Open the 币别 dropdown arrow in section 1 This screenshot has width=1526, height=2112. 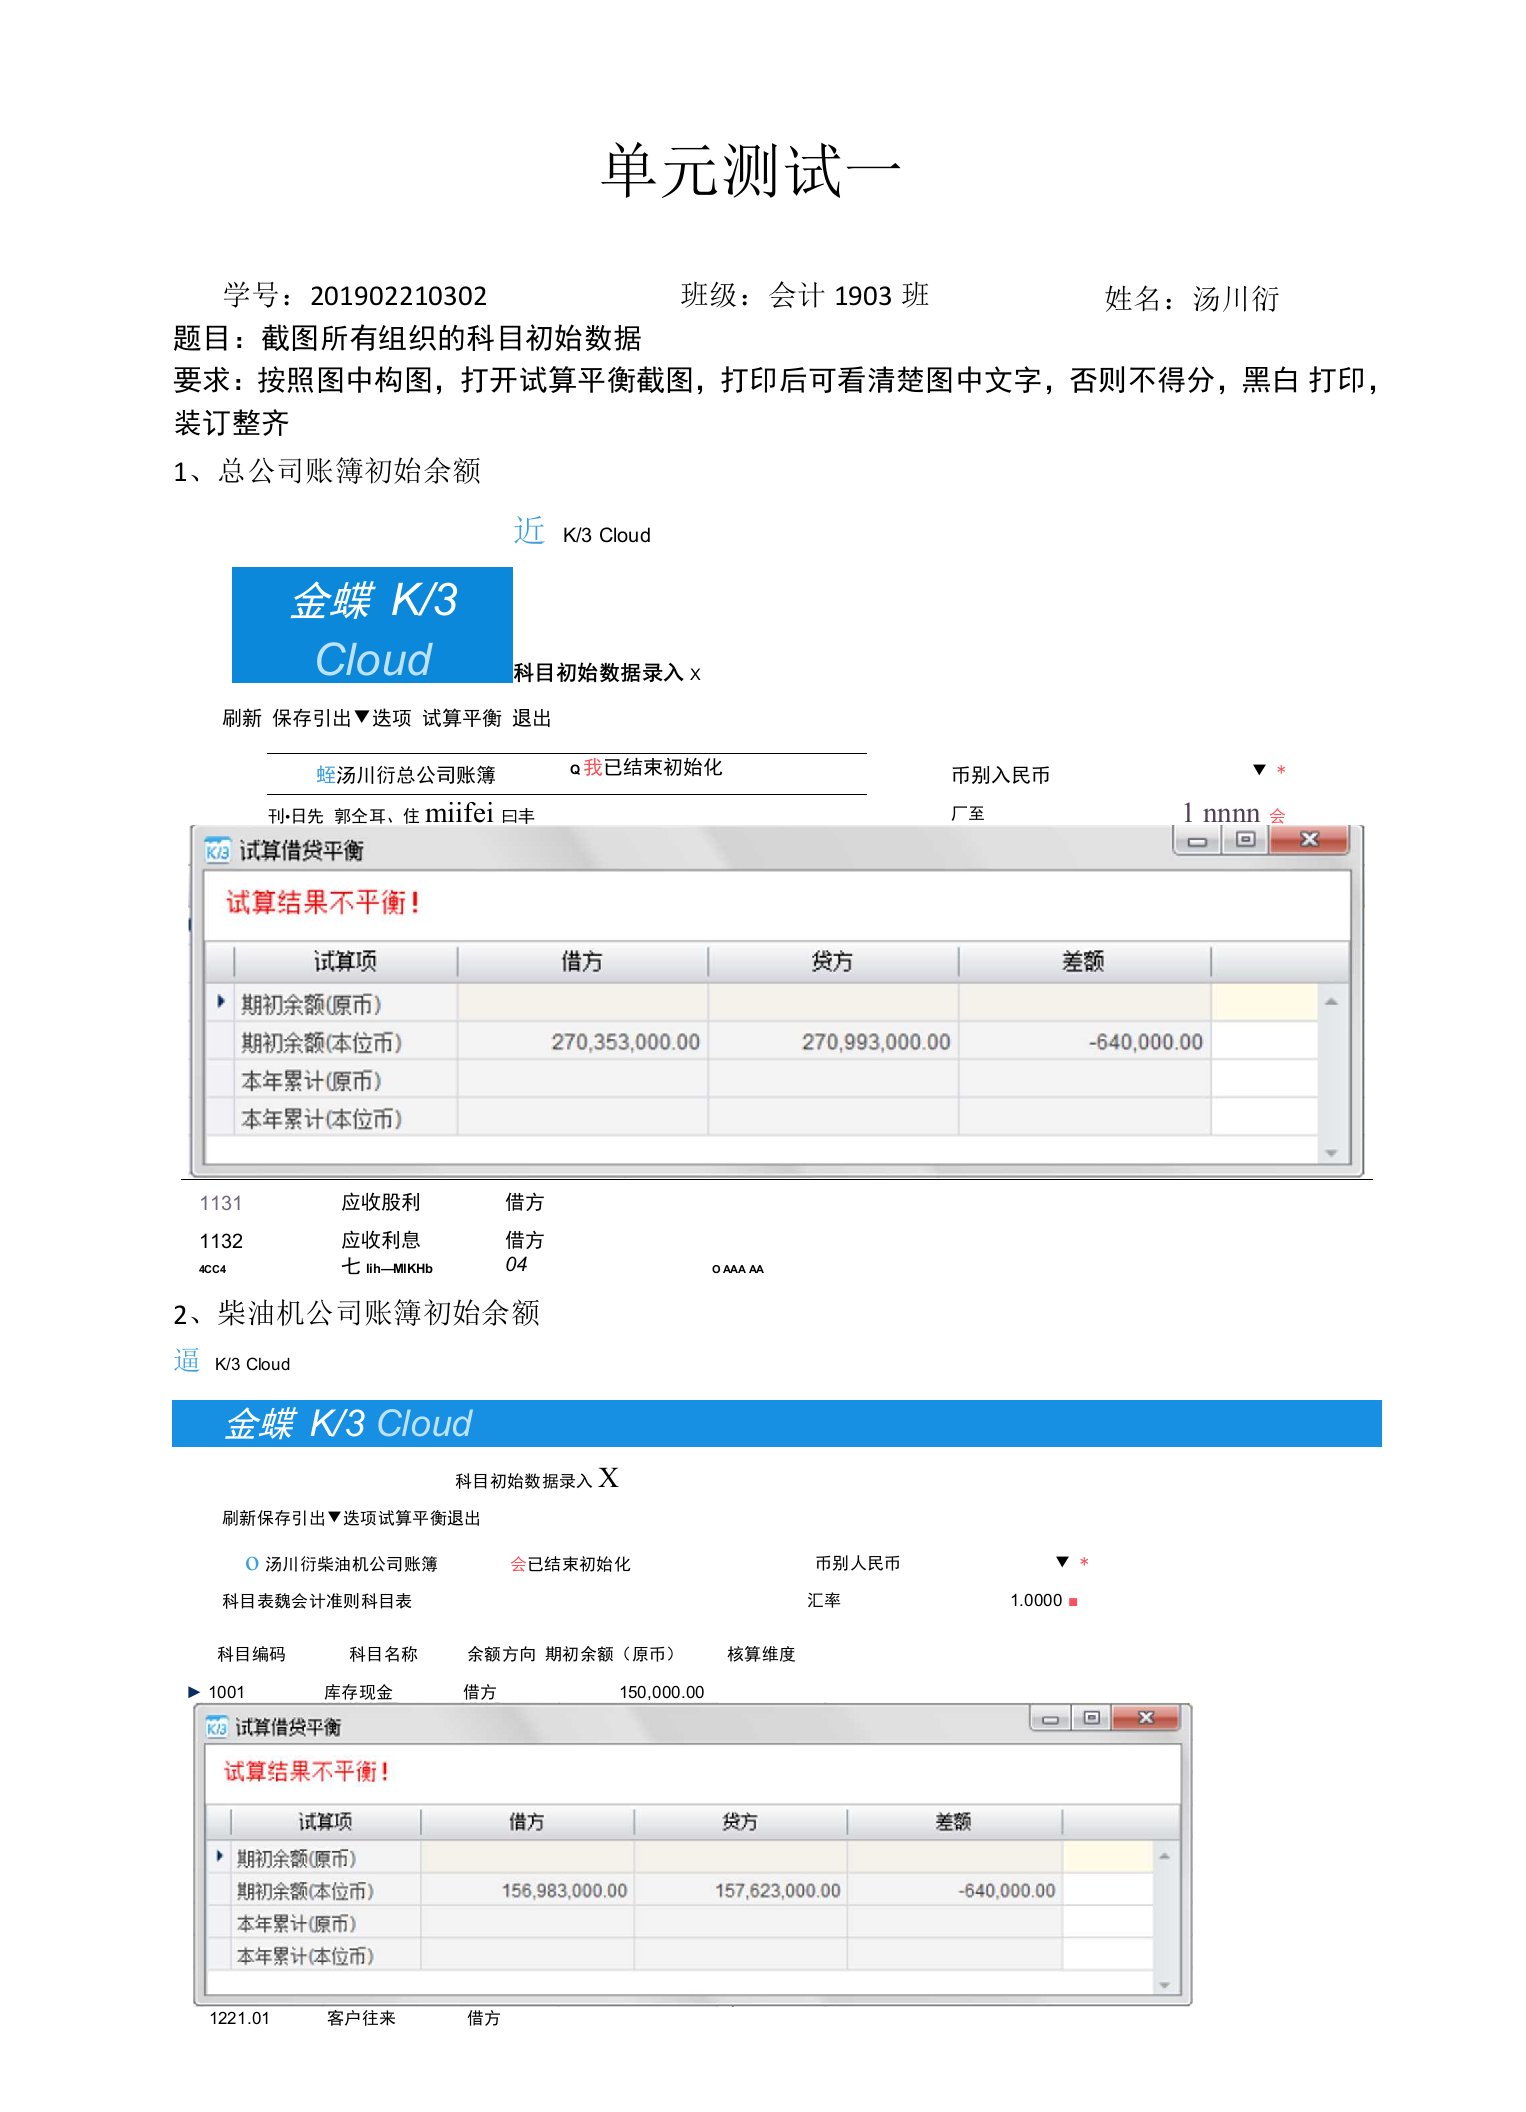tap(1260, 770)
